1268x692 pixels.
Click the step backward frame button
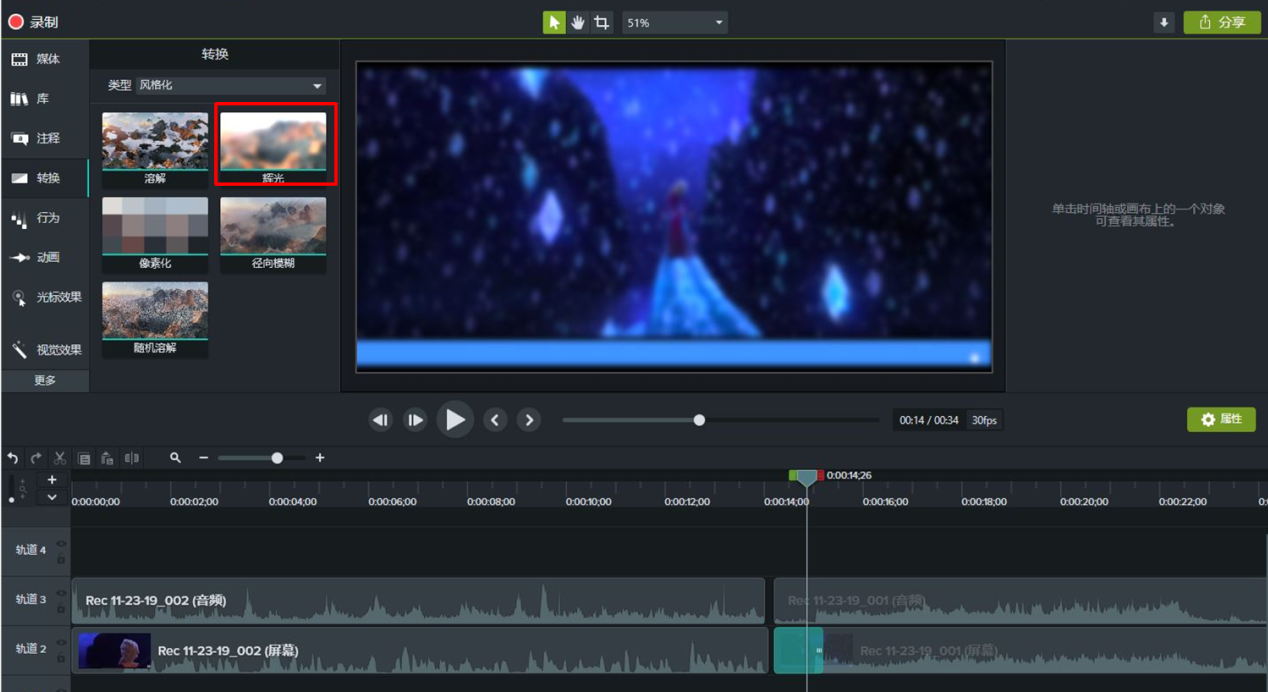point(380,420)
